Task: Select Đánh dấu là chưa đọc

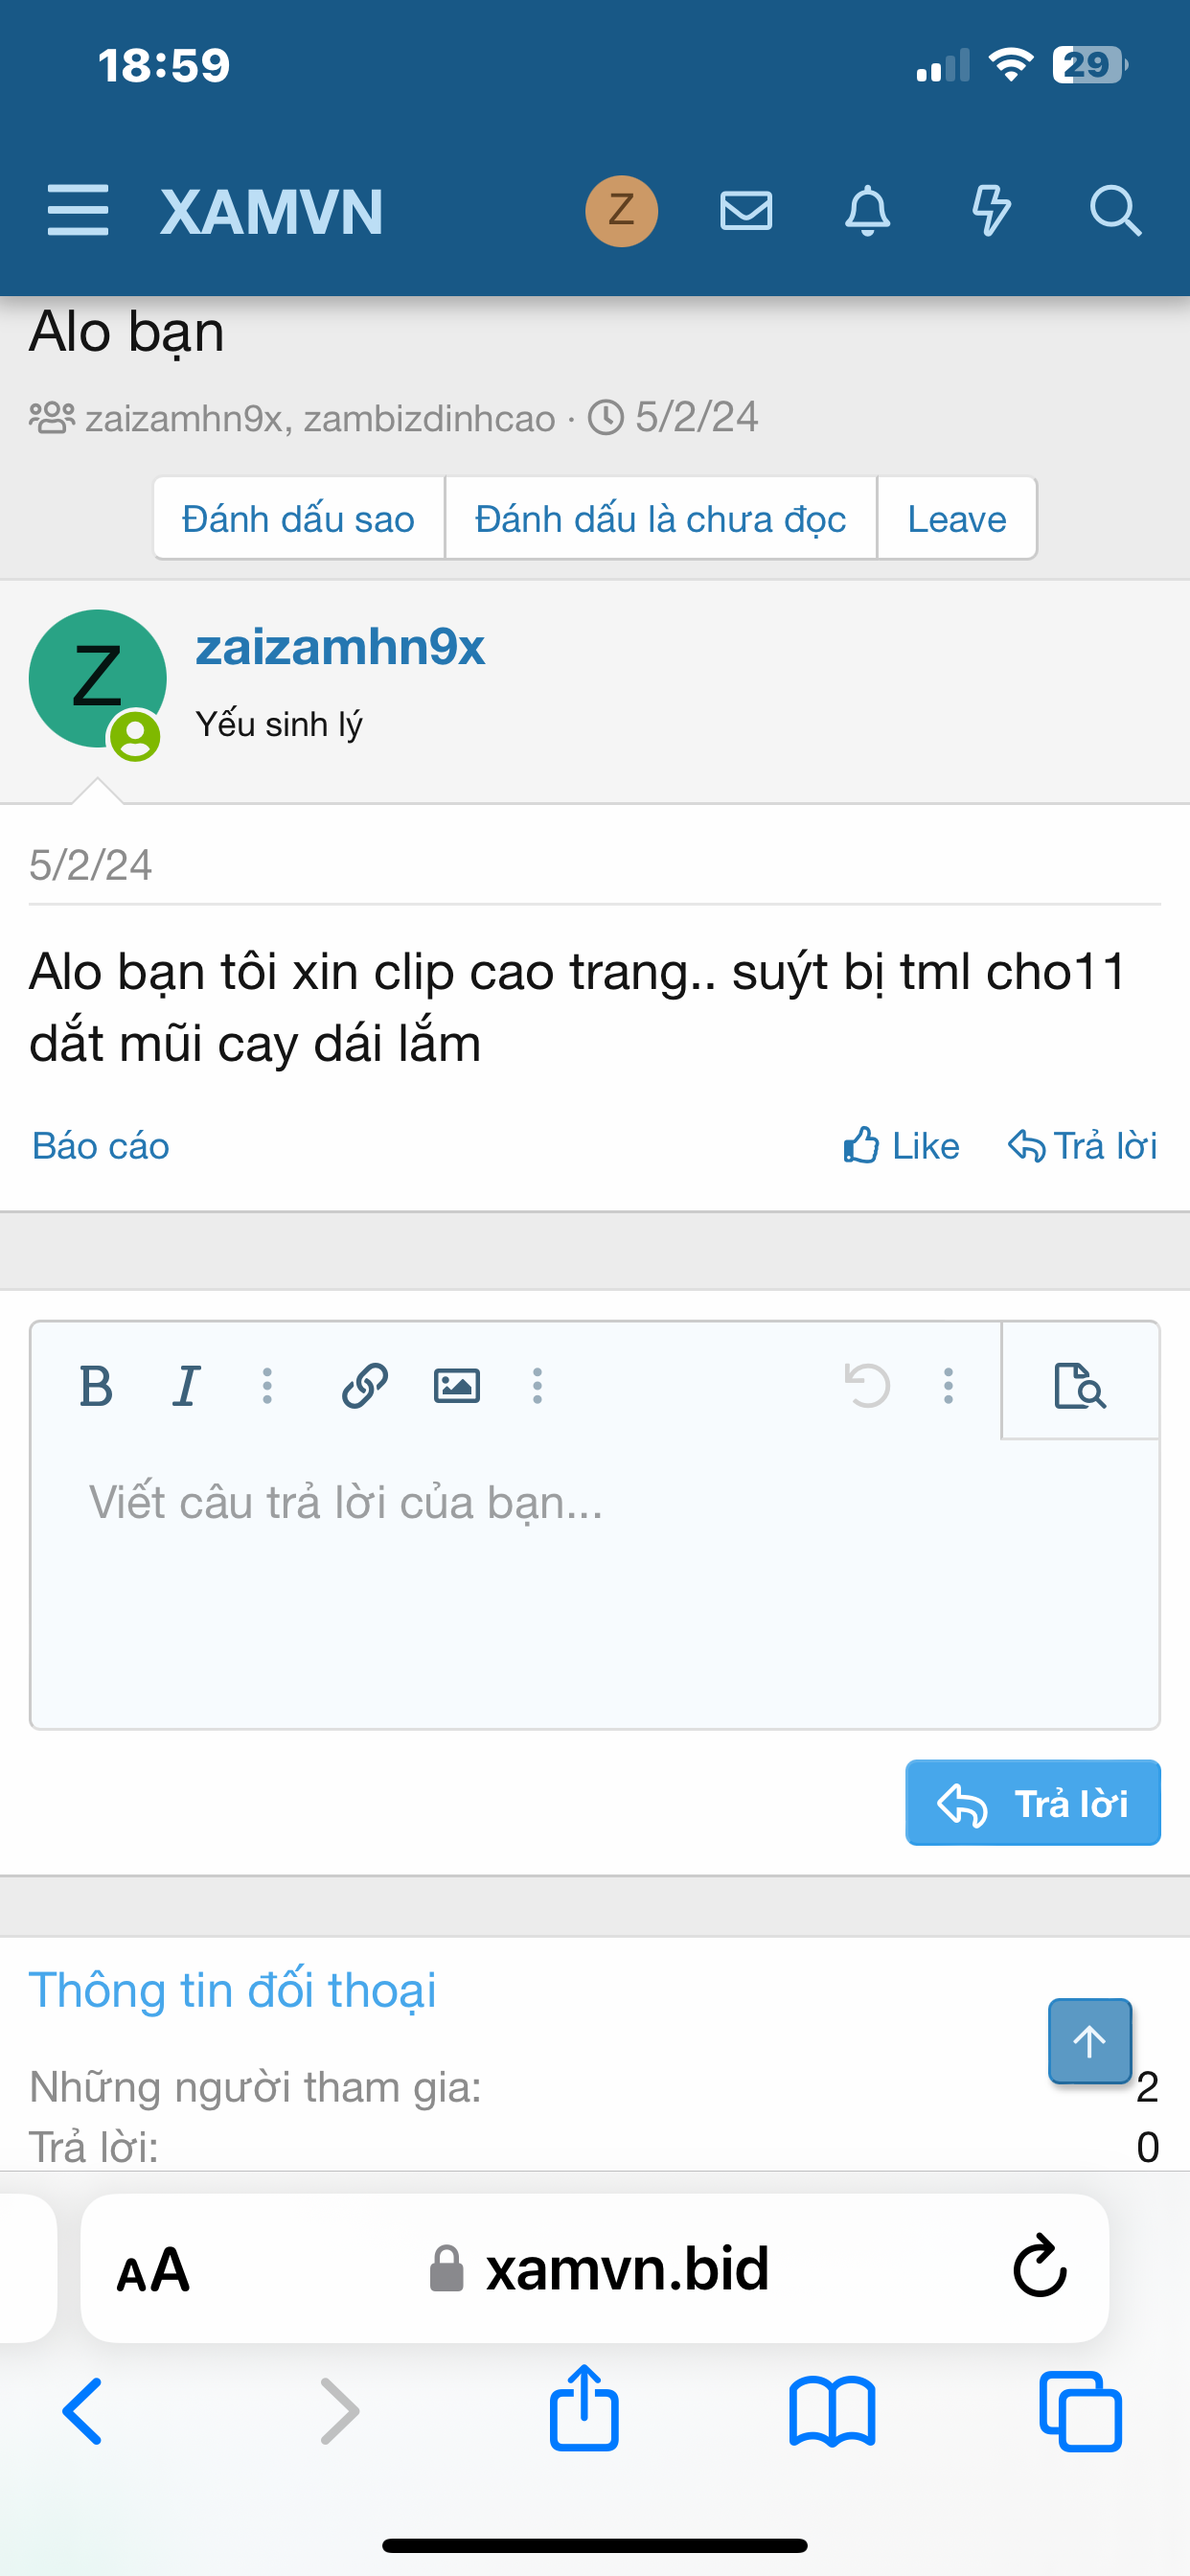Action: tap(661, 519)
